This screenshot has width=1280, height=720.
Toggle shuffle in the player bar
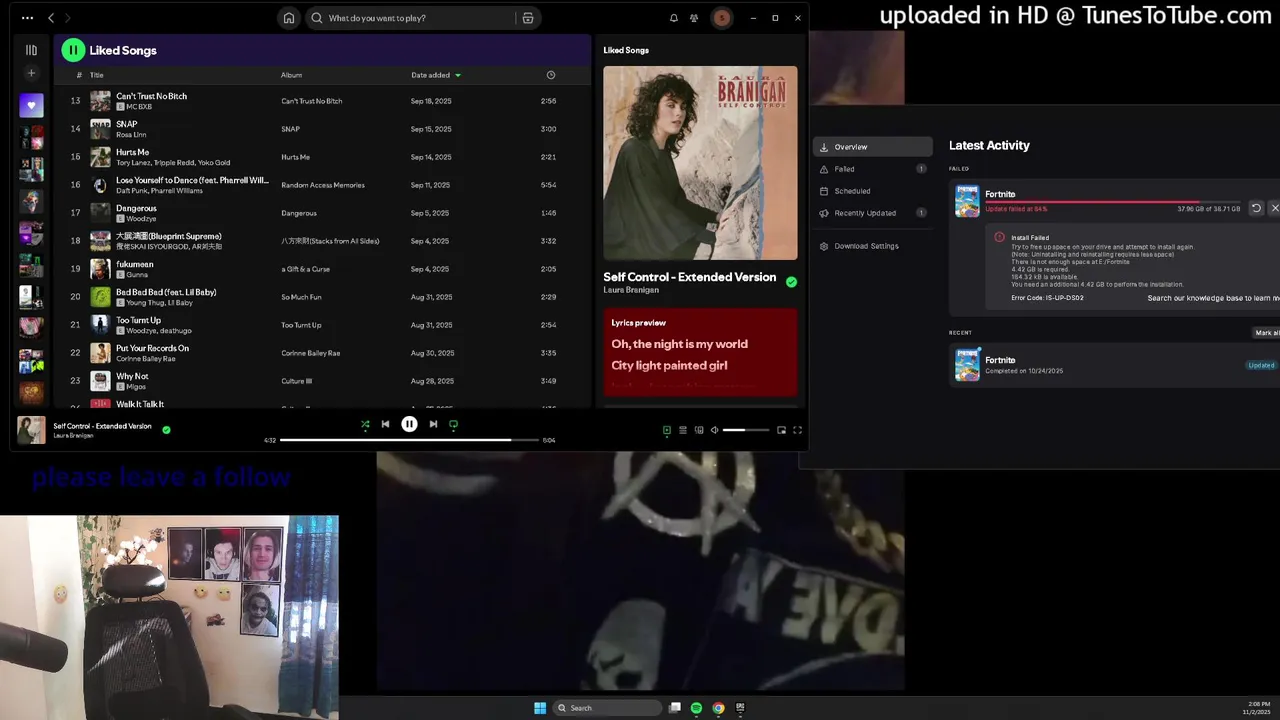click(x=365, y=424)
